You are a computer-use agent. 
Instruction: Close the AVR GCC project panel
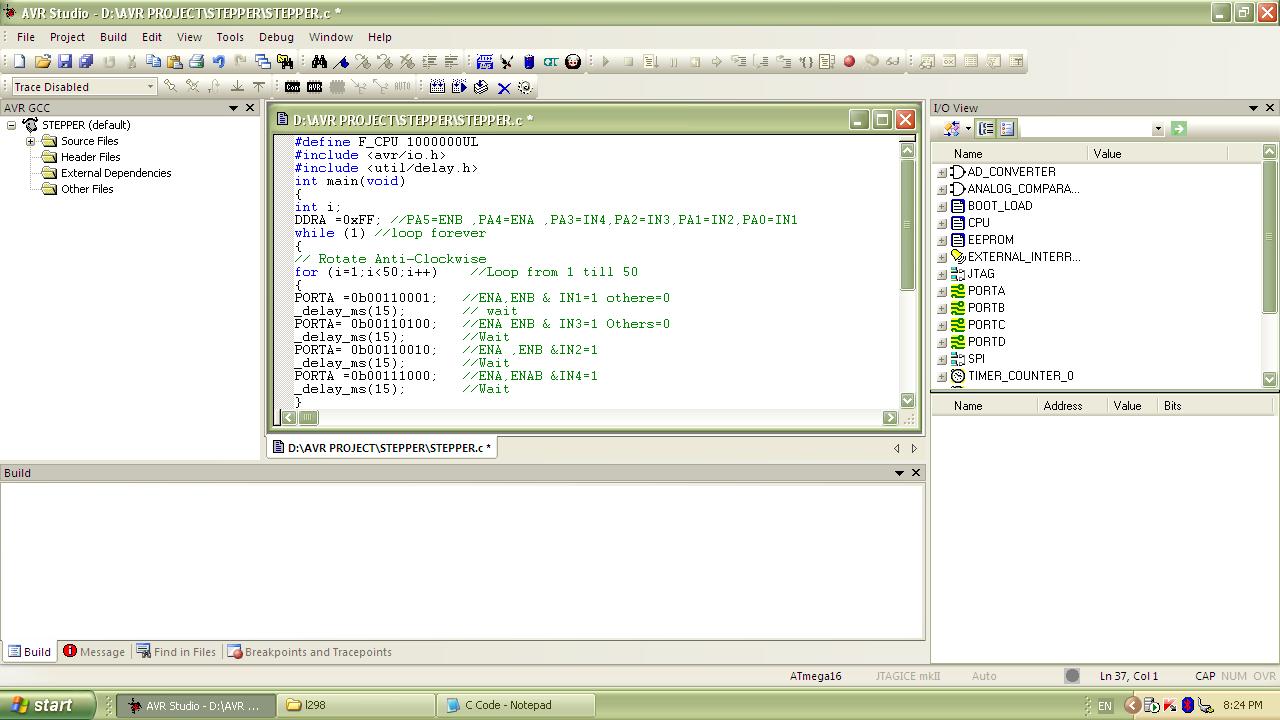click(250, 108)
